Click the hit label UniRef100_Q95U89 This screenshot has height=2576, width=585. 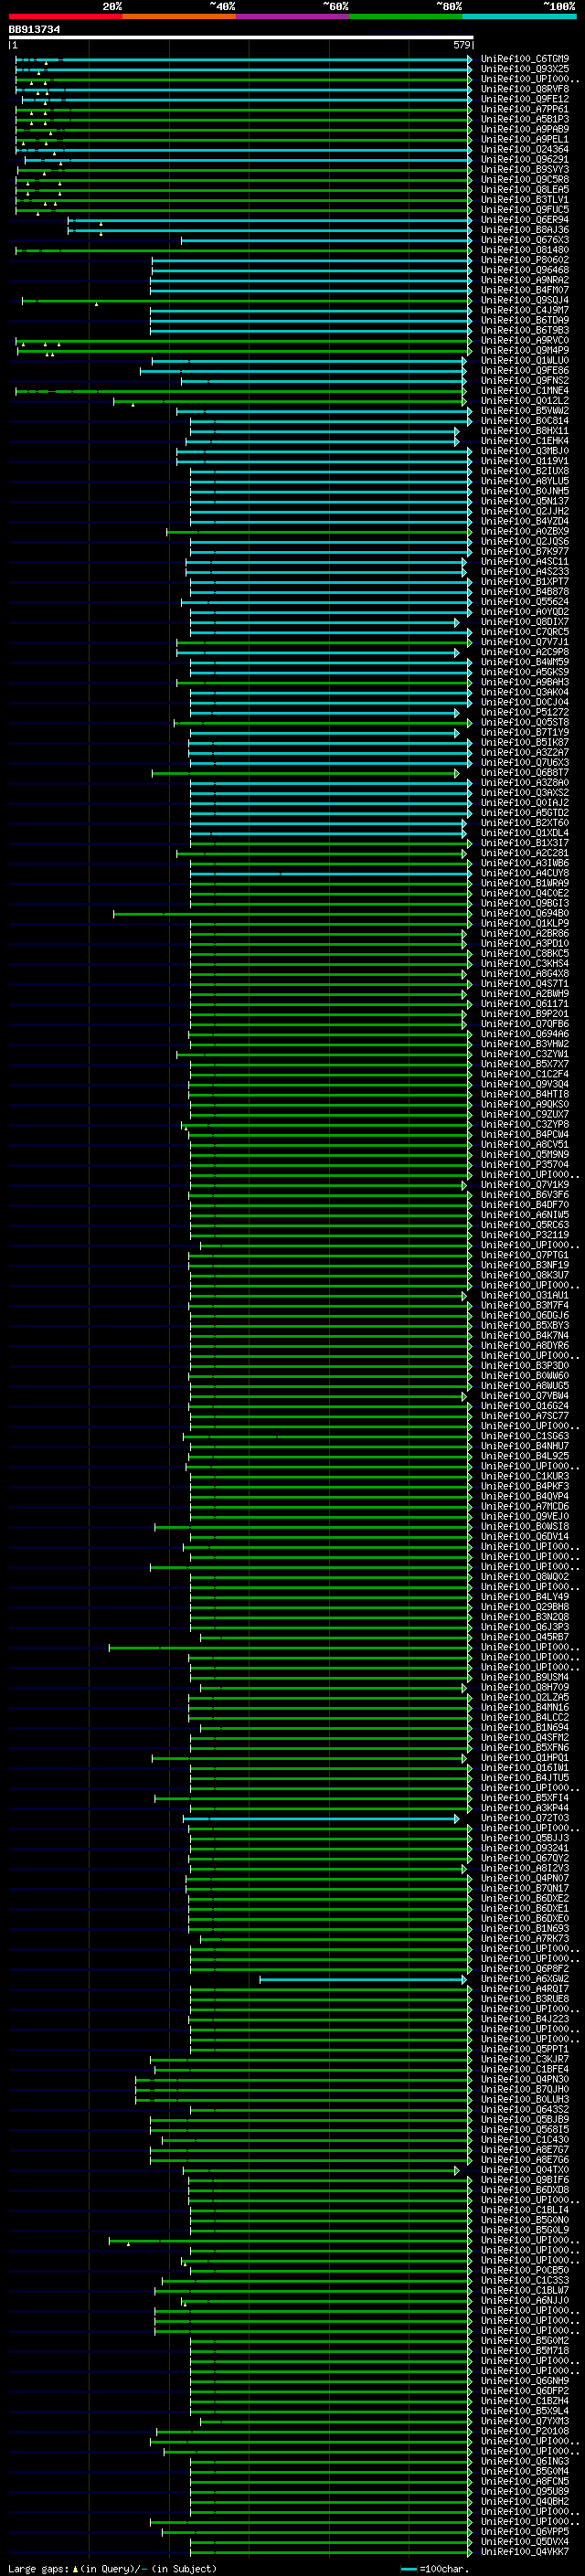[525, 2491]
